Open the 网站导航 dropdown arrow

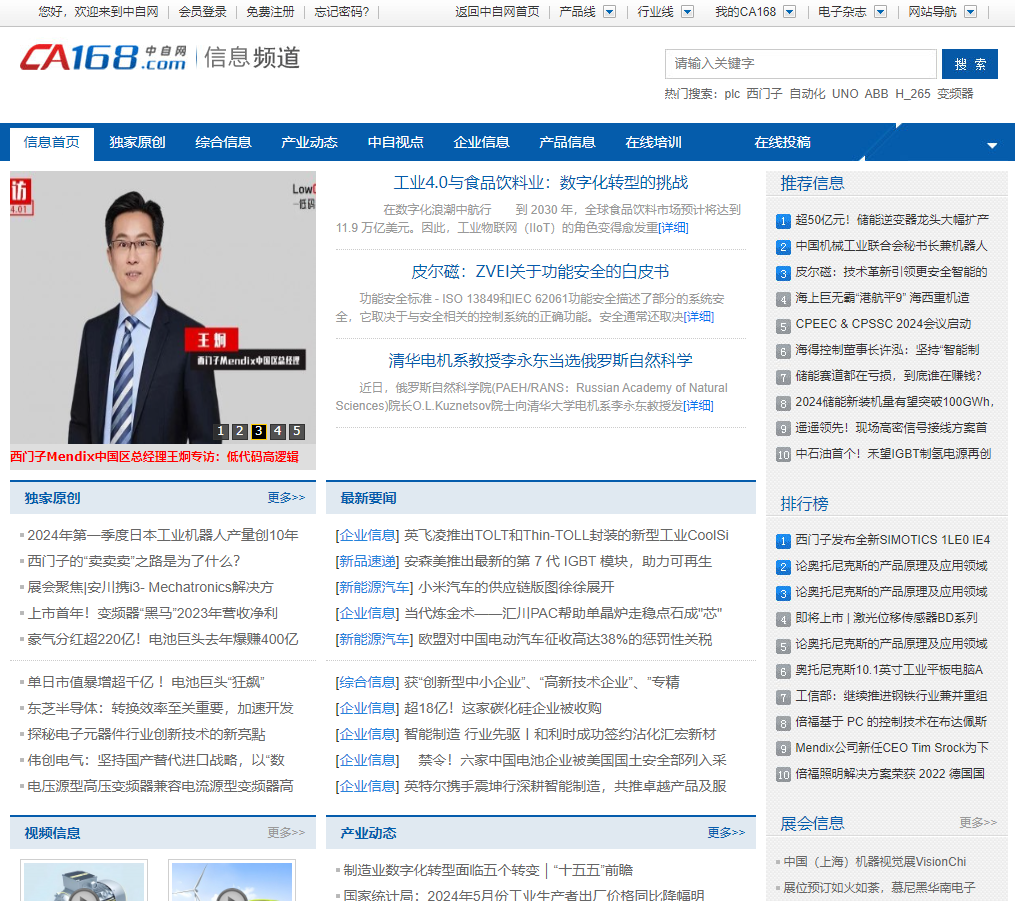pos(970,12)
